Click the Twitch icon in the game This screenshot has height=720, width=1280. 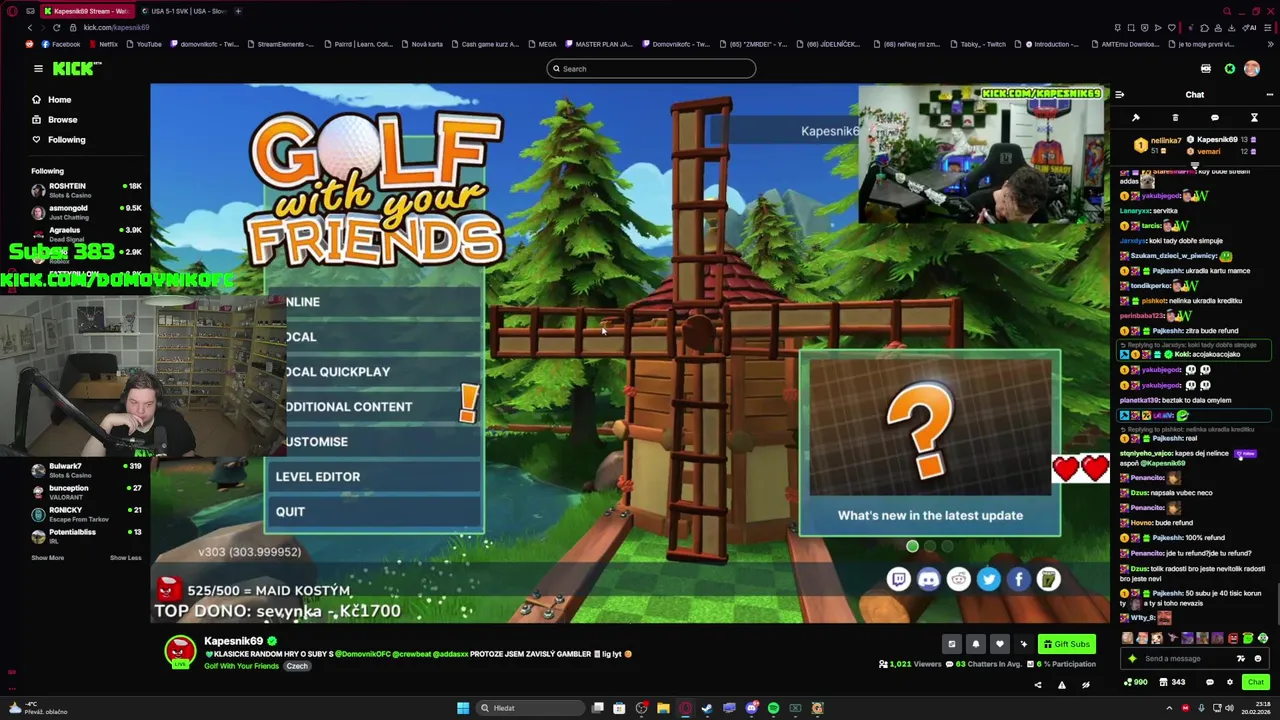[898, 579]
